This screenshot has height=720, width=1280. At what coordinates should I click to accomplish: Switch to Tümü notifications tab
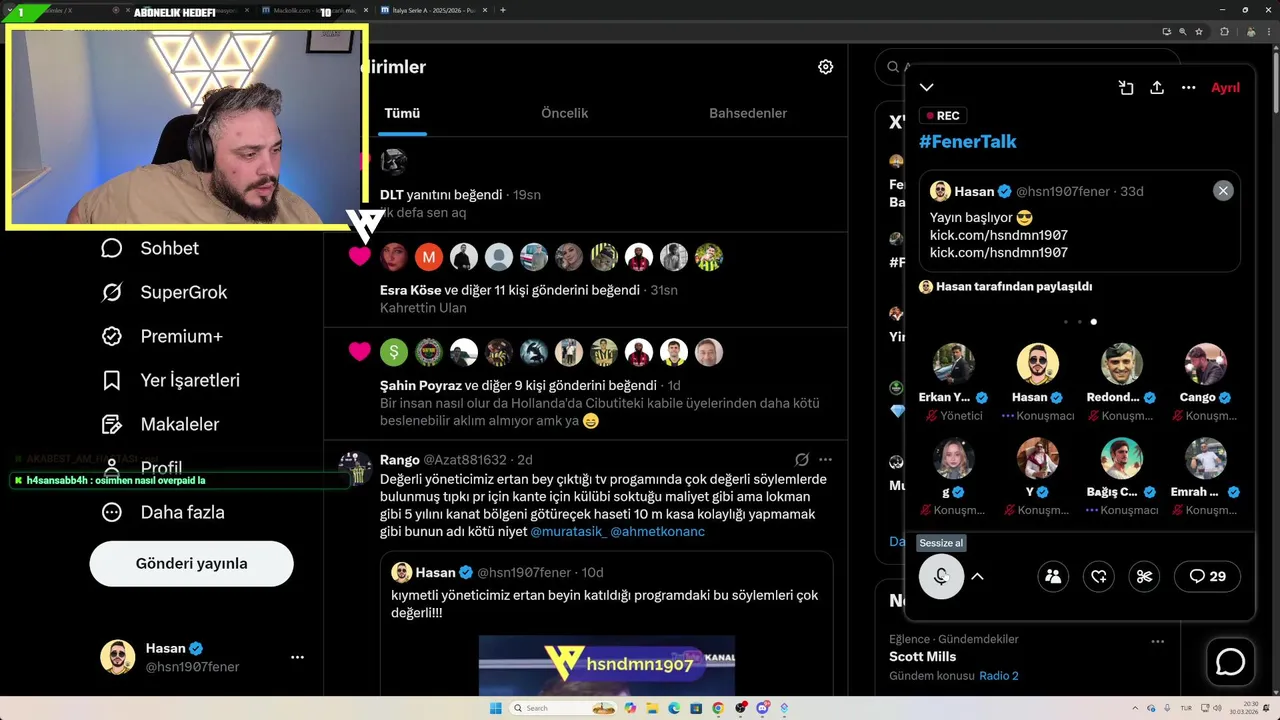click(402, 114)
